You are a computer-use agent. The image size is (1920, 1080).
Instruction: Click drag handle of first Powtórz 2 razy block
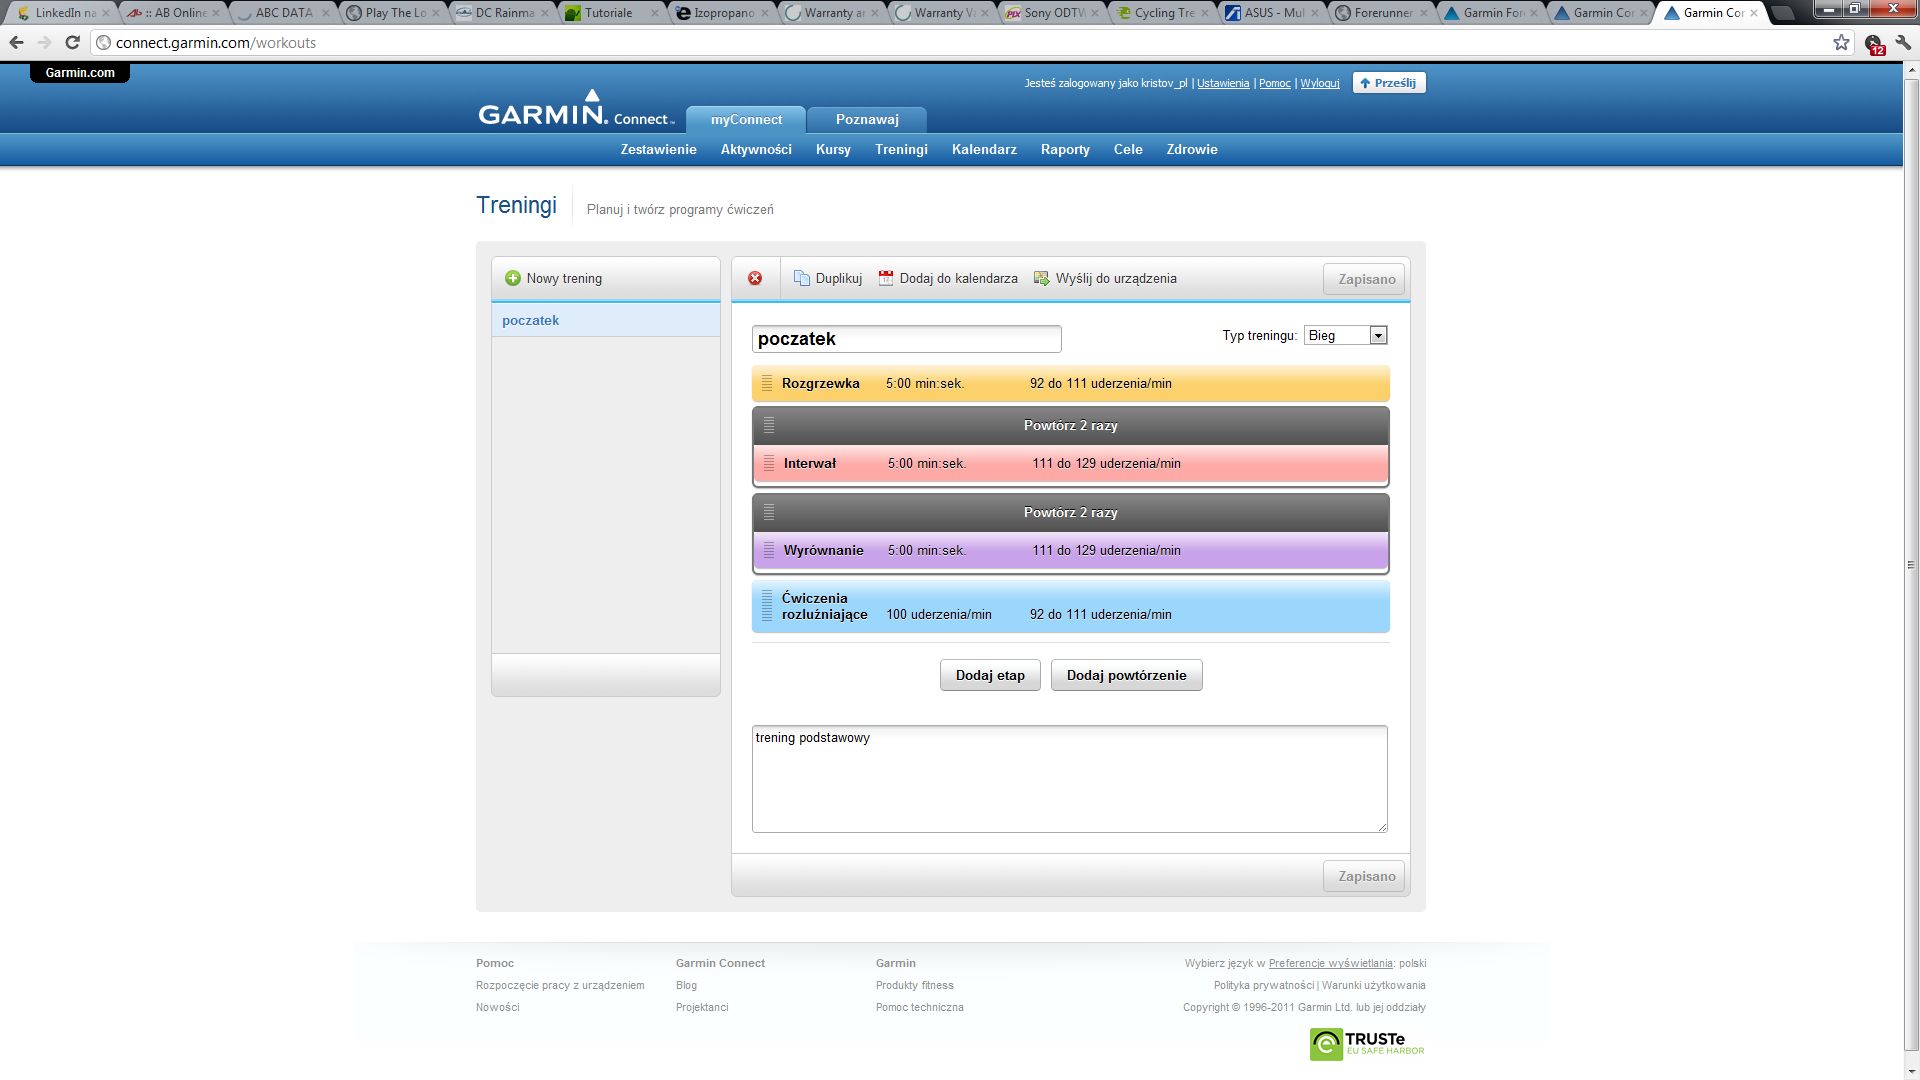[769, 426]
